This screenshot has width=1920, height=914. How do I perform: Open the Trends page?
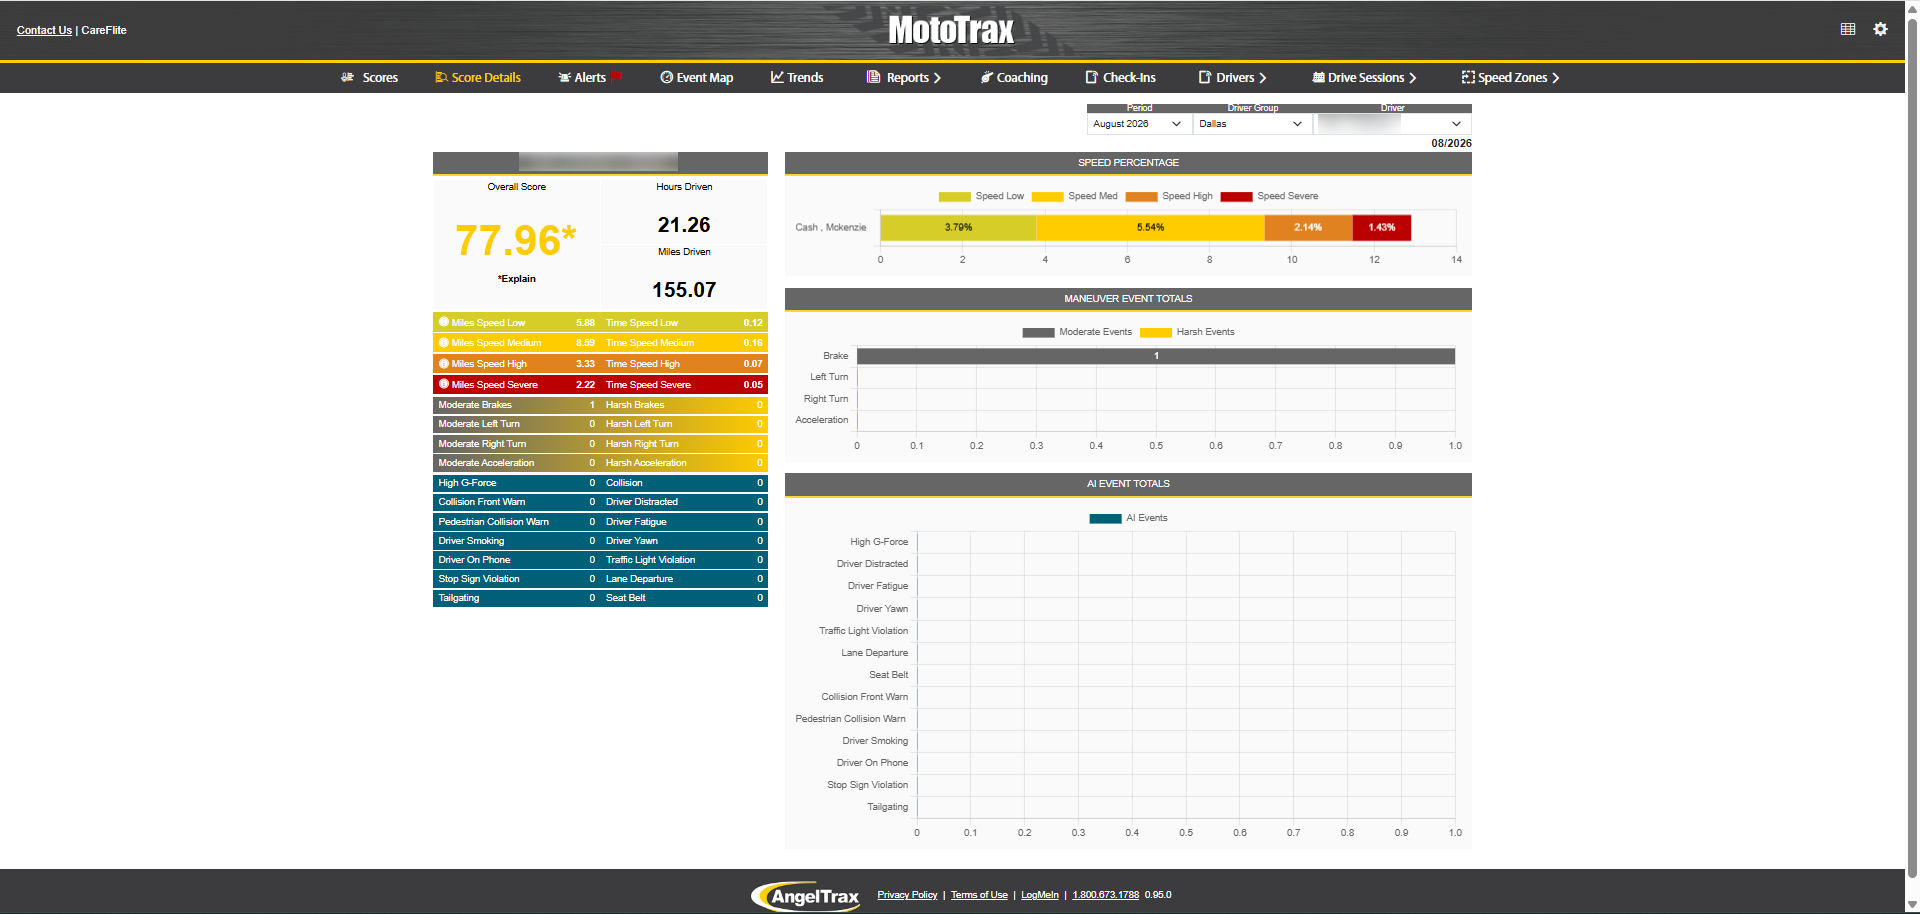[x=805, y=77]
